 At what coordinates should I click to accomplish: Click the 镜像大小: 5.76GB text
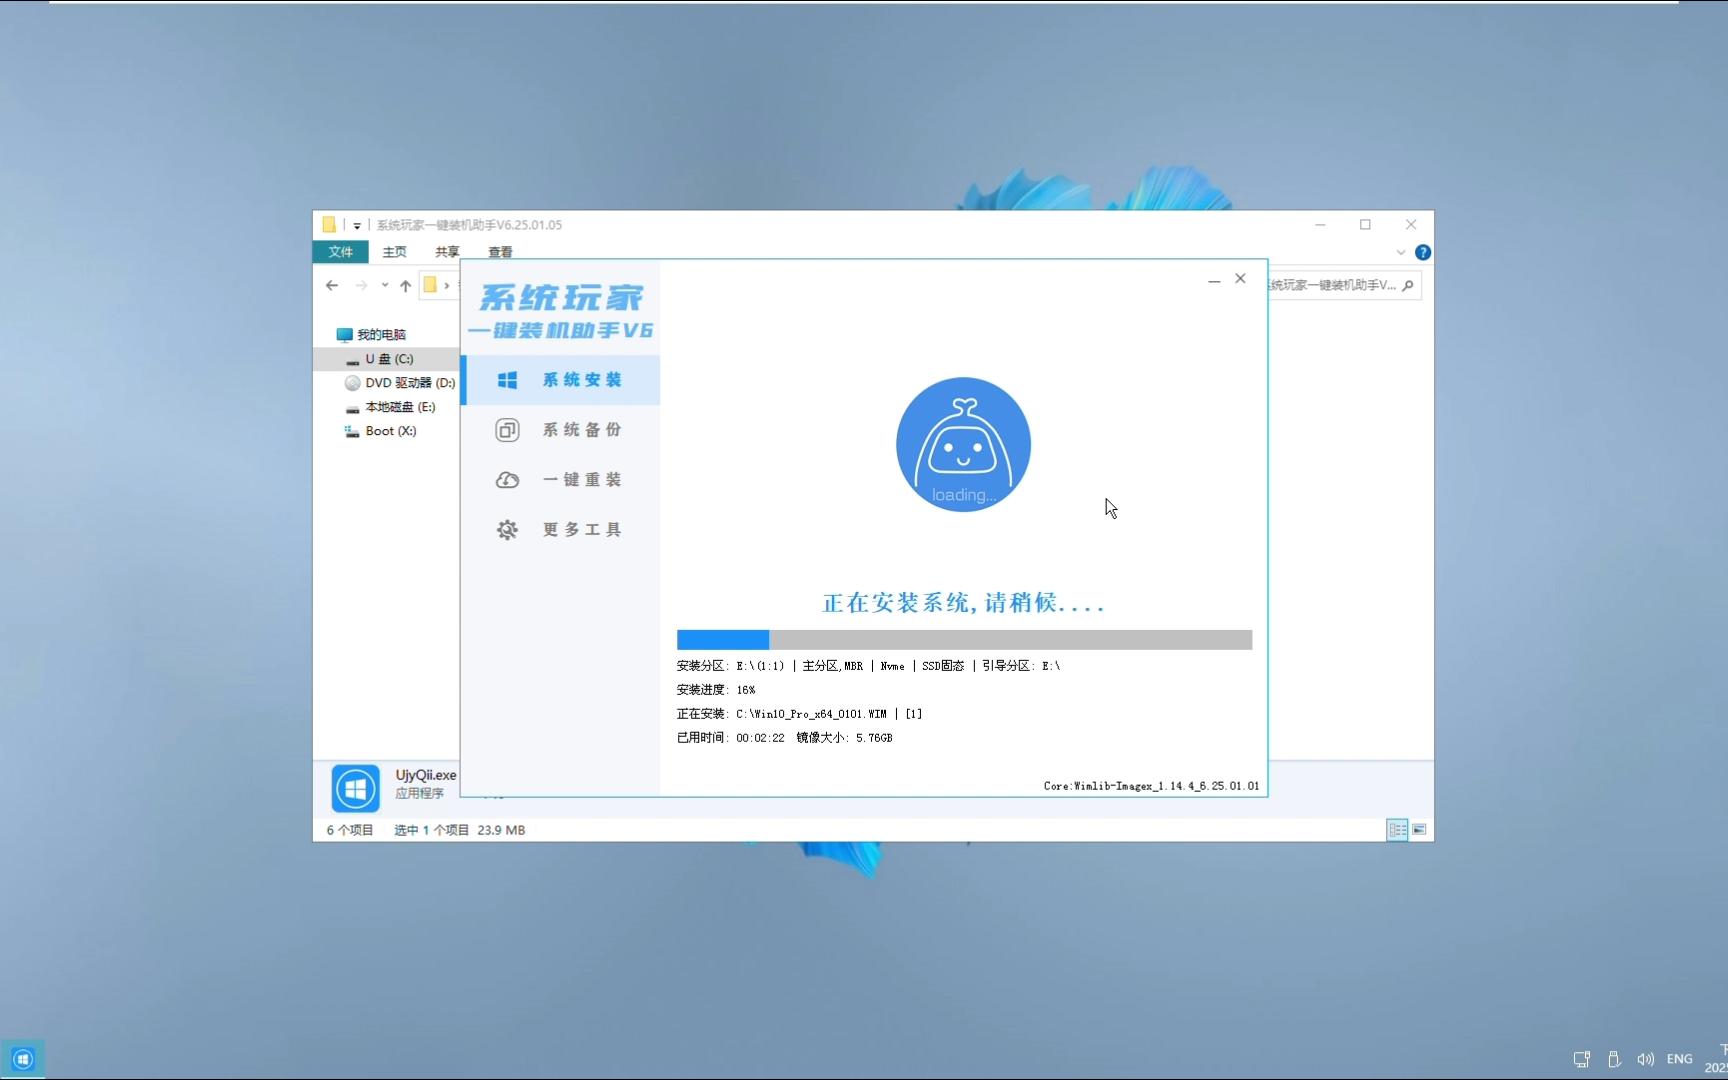click(x=844, y=738)
